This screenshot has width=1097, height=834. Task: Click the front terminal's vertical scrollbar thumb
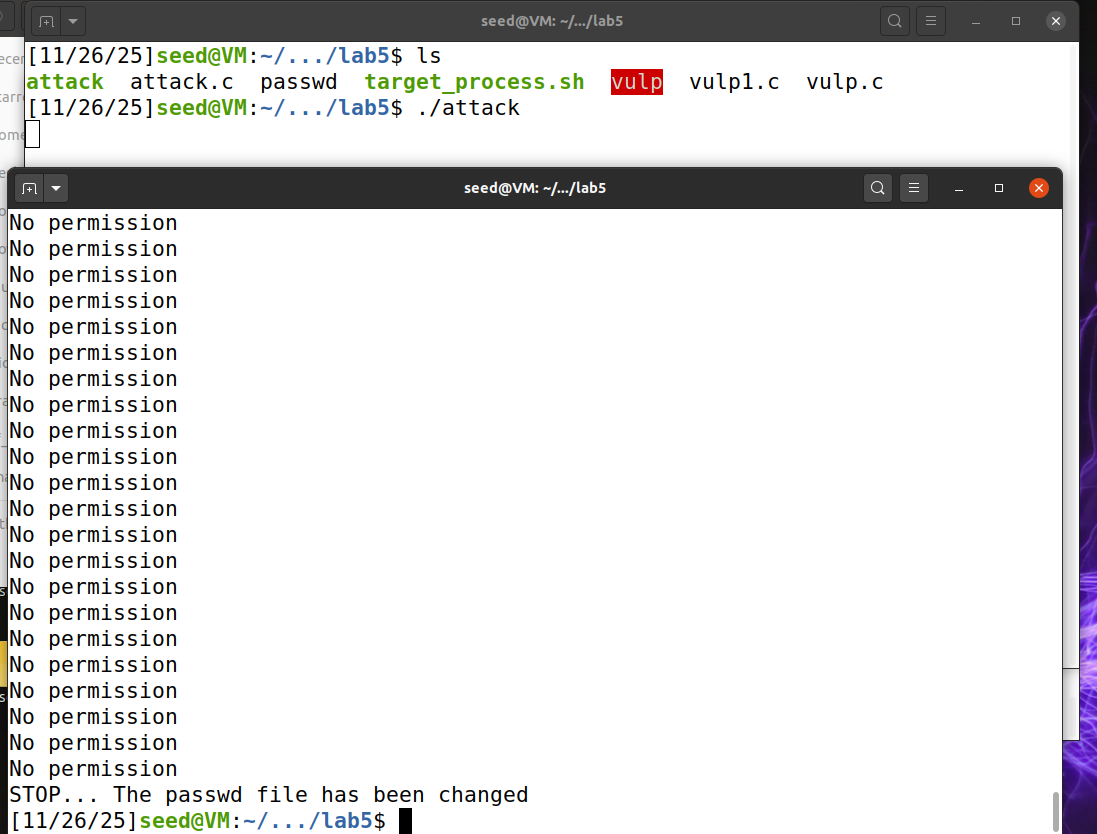click(1056, 812)
